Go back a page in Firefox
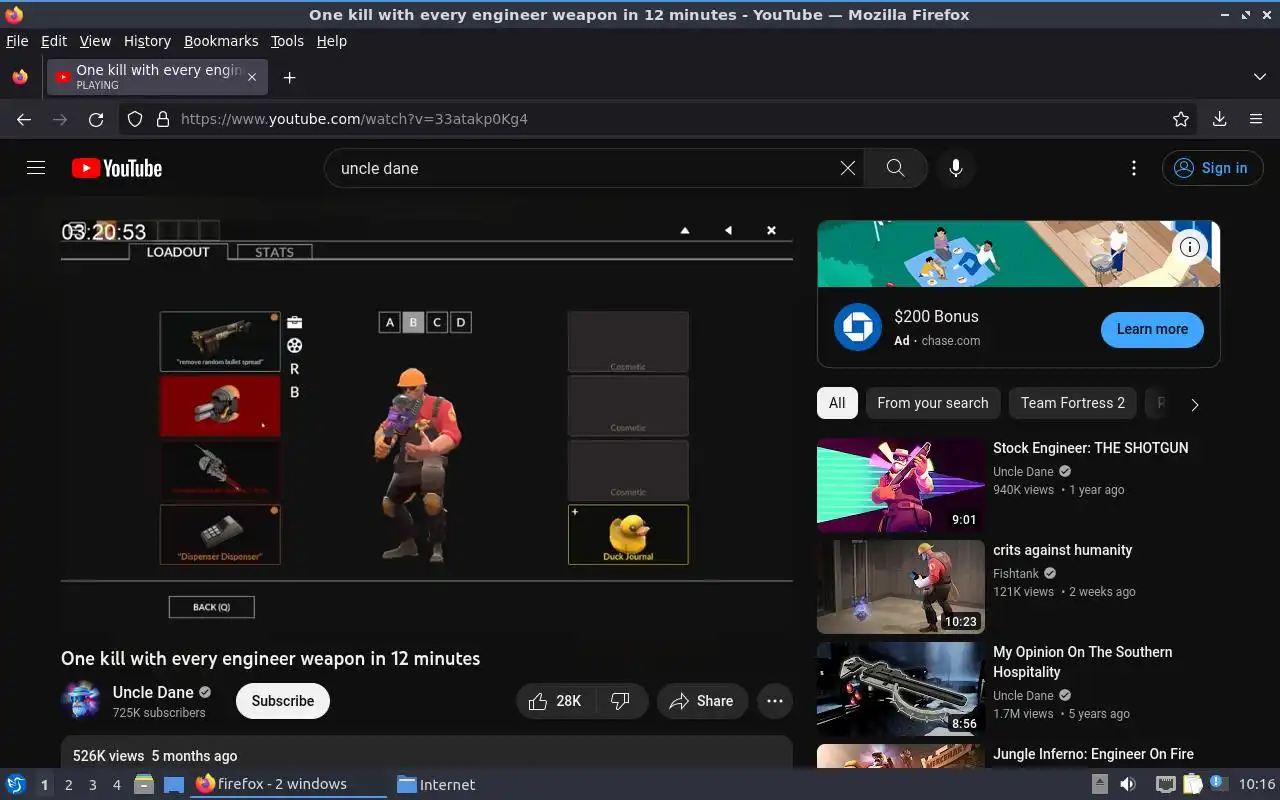Image resolution: width=1280 pixels, height=800 pixels. (24, 119)
